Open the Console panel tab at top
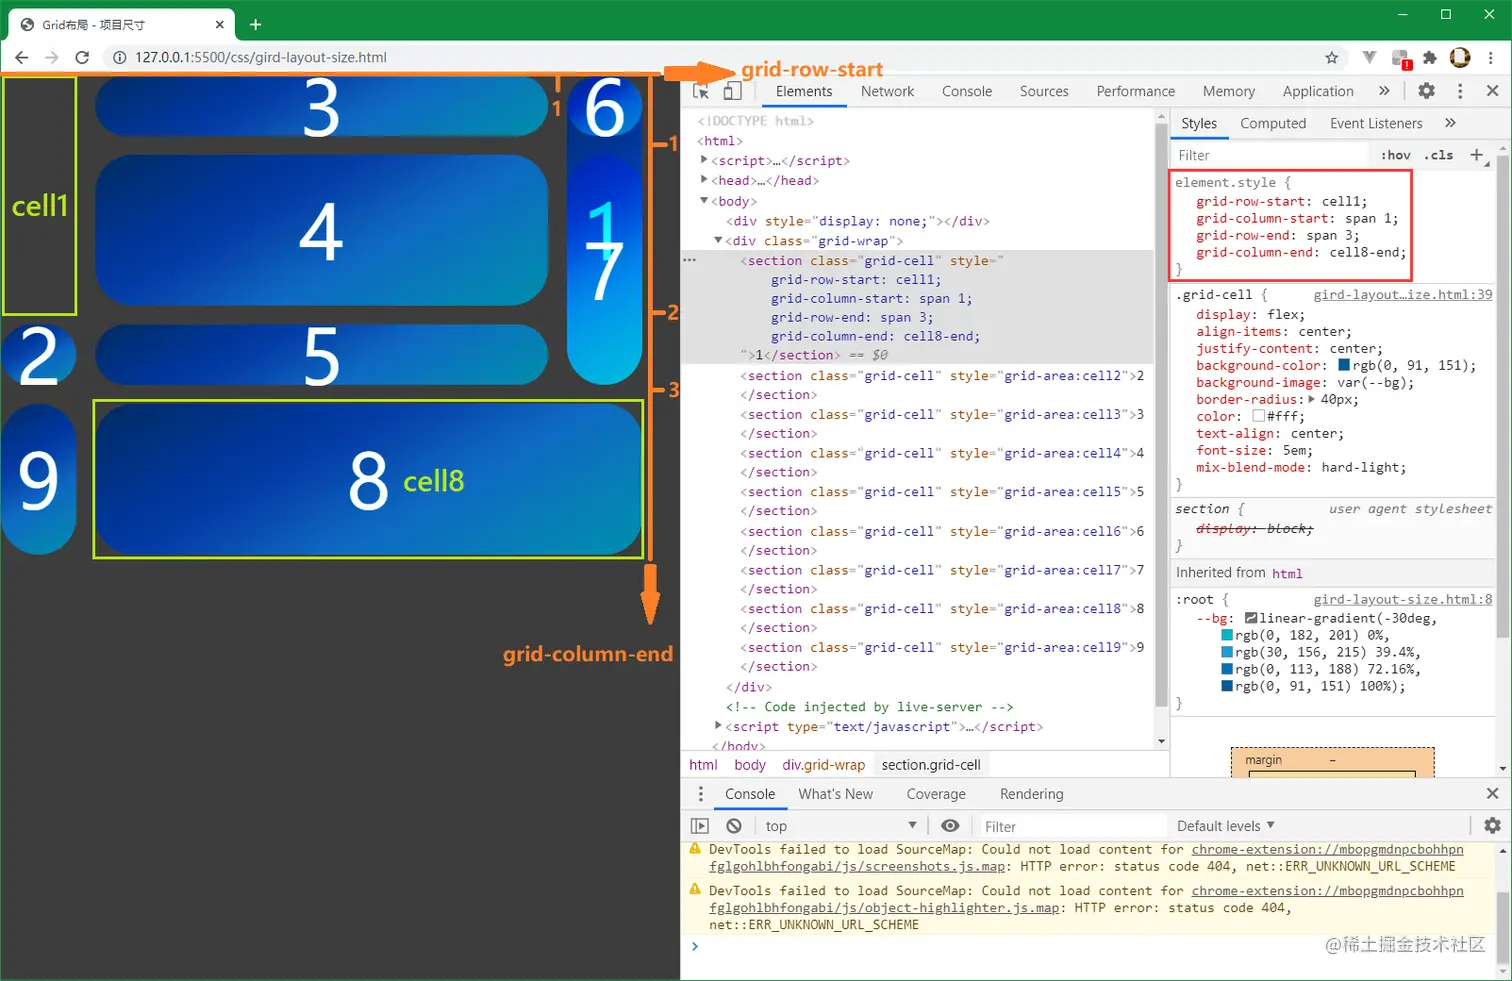Screen dimensions: 1512x981 coord(967,91)
